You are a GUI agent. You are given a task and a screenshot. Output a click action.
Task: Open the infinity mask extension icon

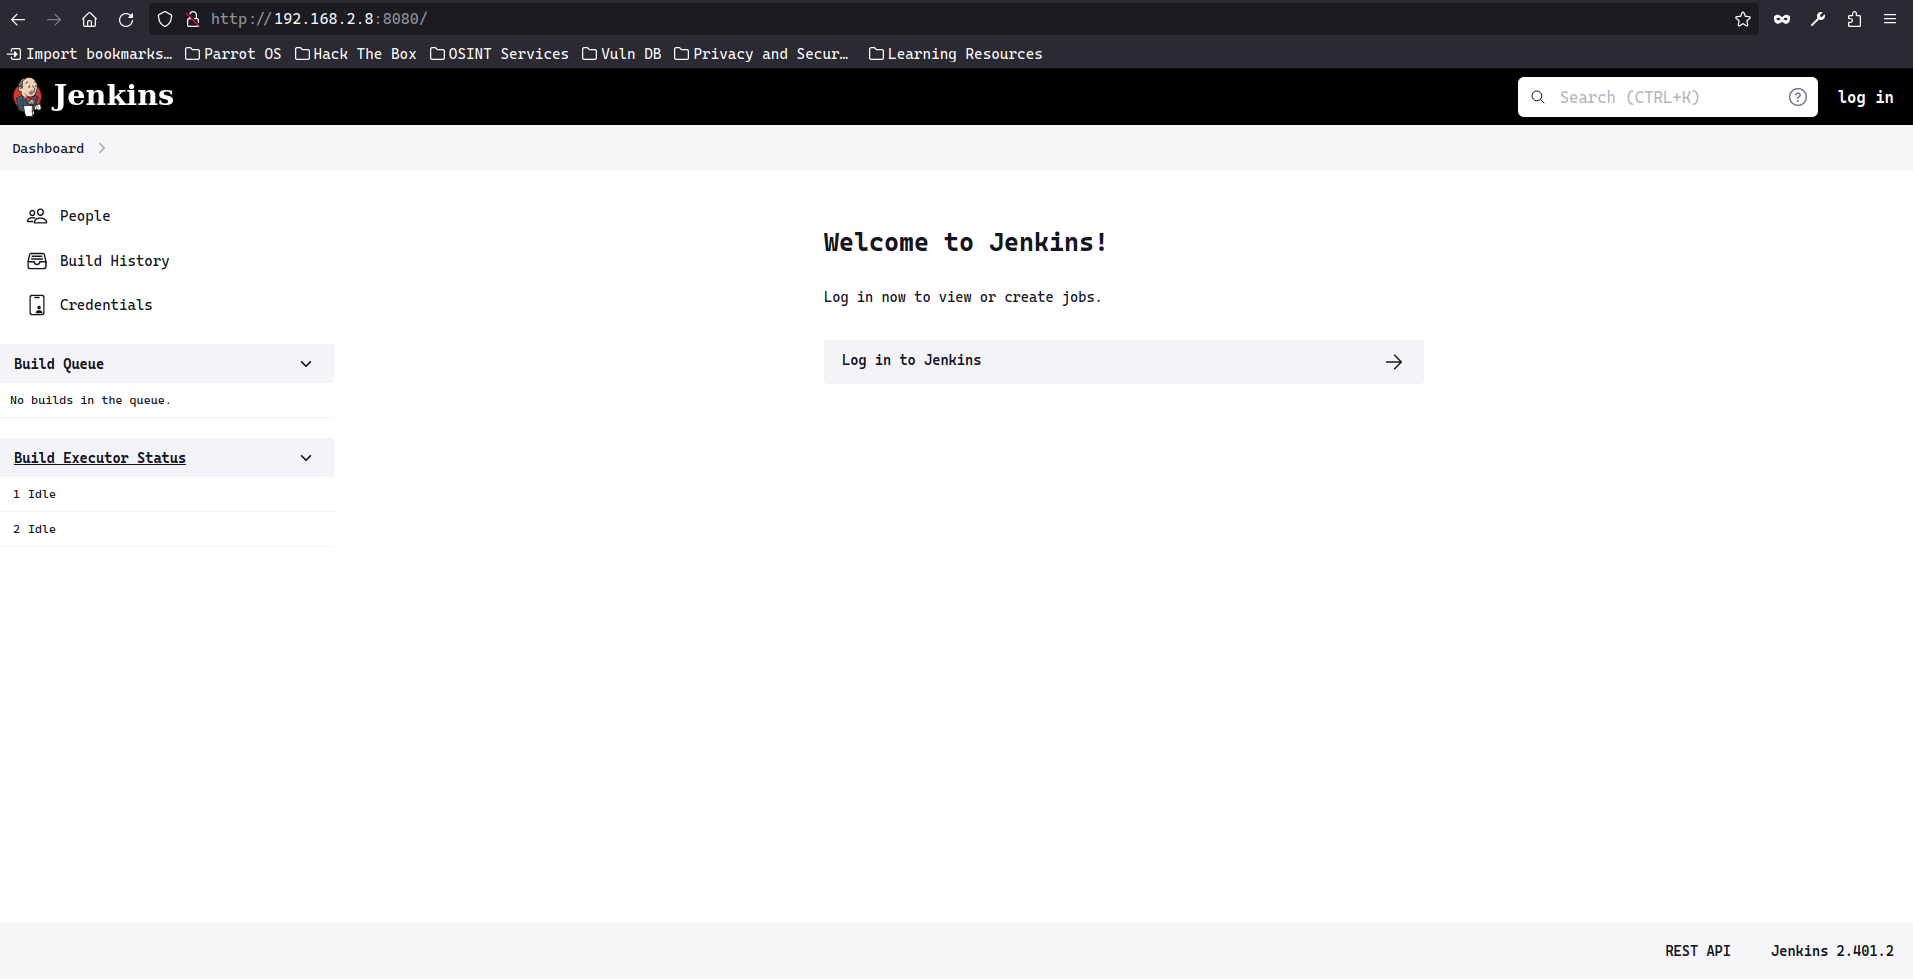point(1782,19)
